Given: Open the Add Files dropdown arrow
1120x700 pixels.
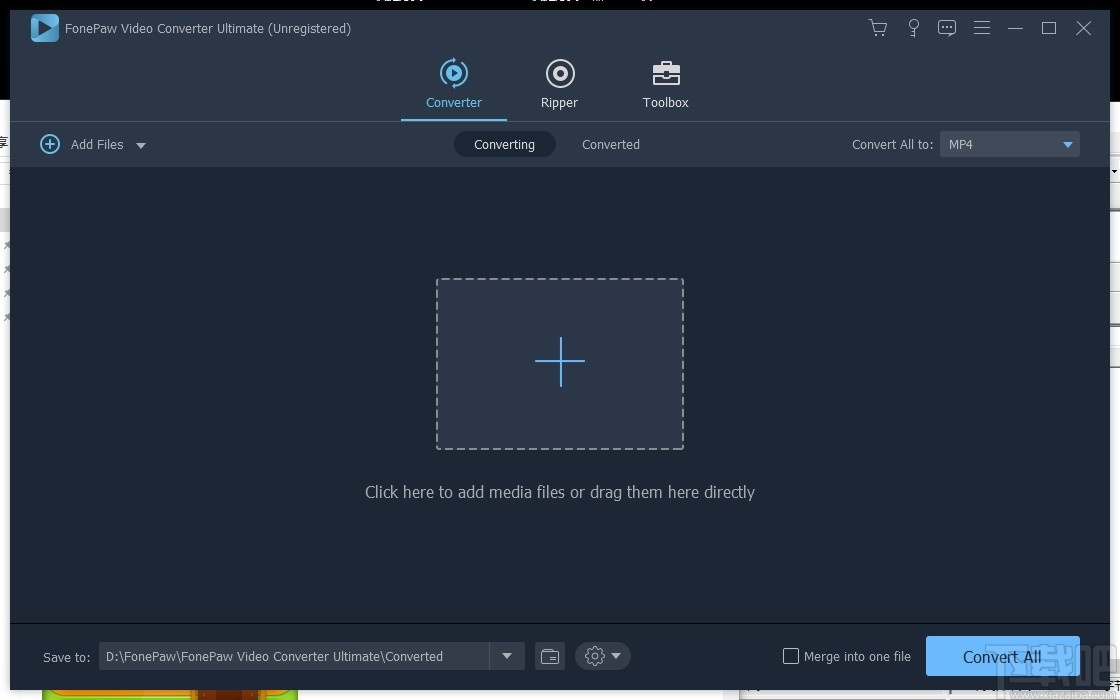Looking at the screenshot, I should click(141, 145).
